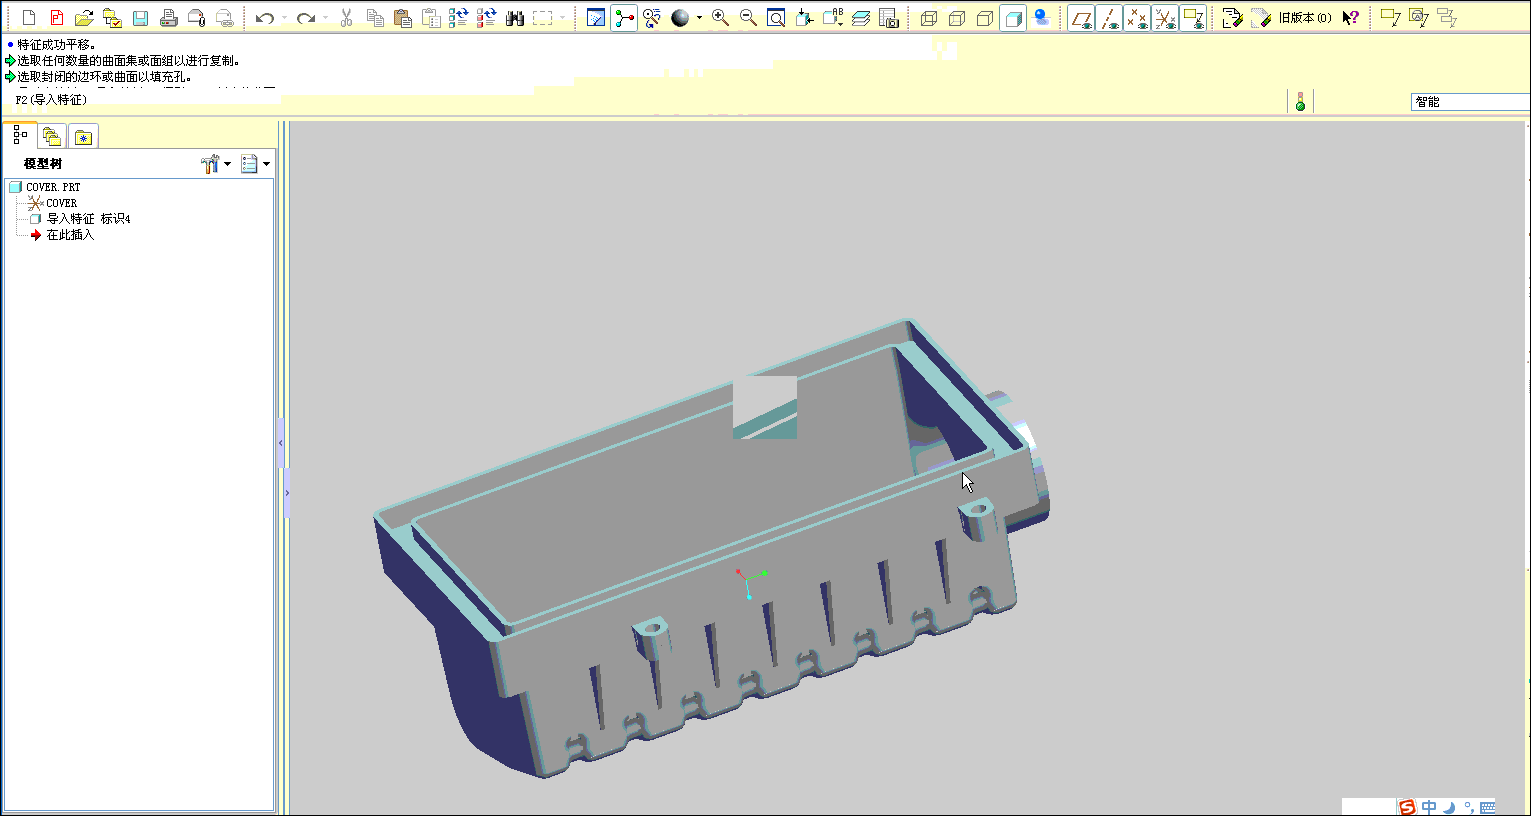Click the Paste Special icon
Screen dimensions: 1531x816
(431, 18)
